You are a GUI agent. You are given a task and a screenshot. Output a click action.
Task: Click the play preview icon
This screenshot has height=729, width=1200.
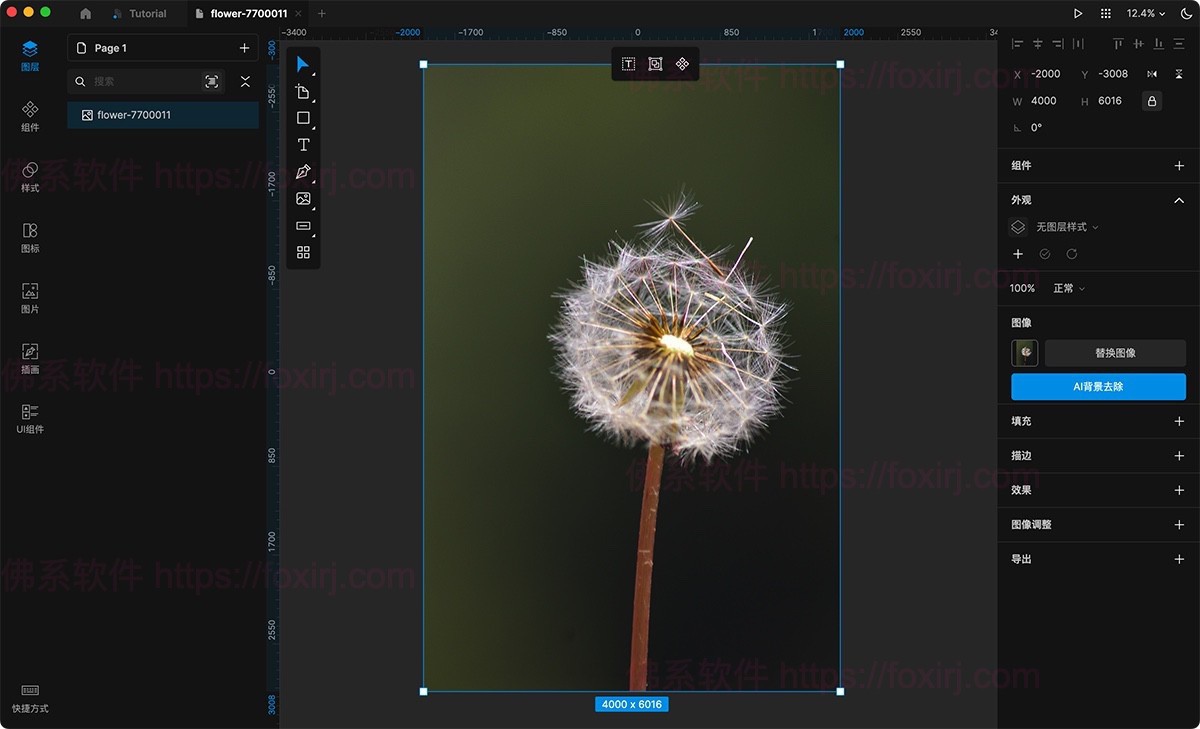pyautogui.click(x=1078, y=14)
